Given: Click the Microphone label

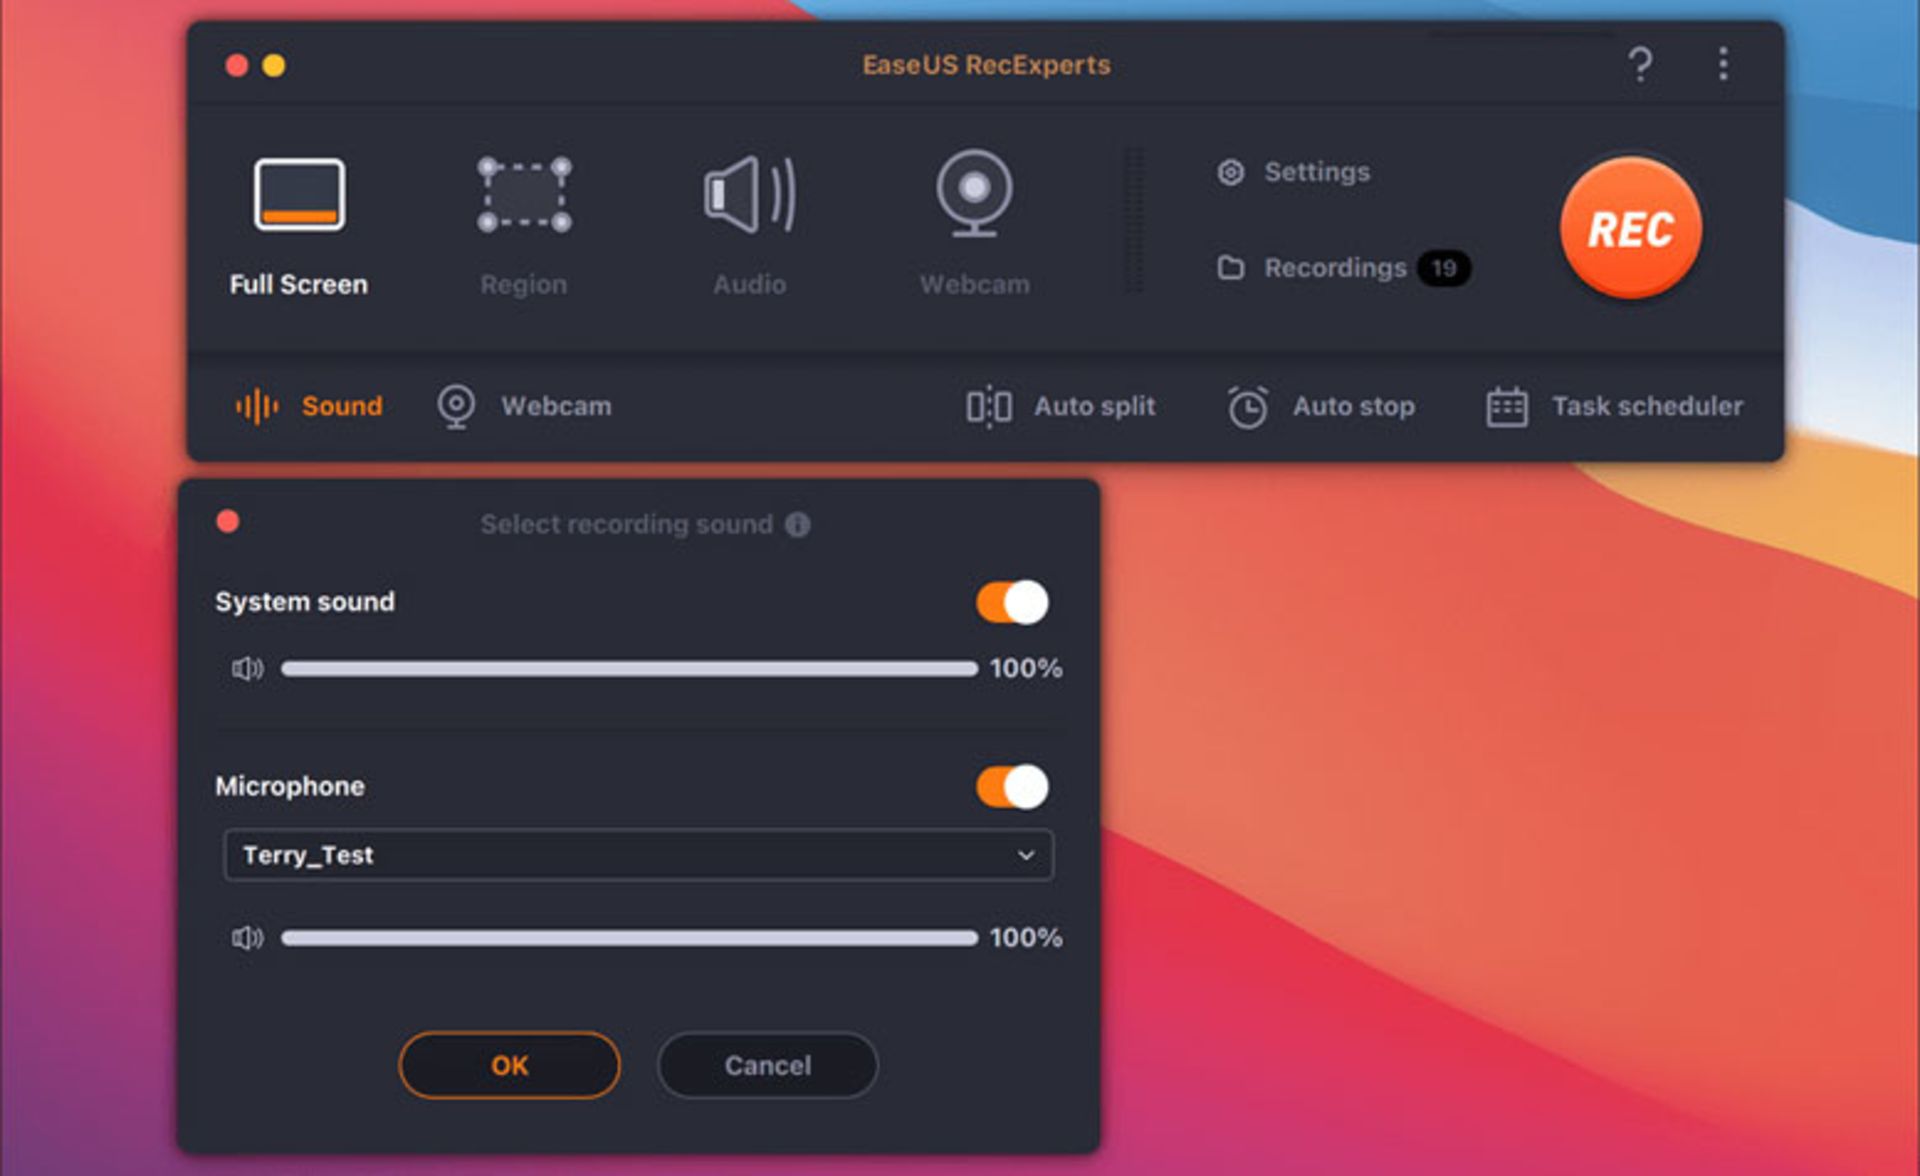Looking at the screenshot, I should pyautogui.click(x=290, y=787).
